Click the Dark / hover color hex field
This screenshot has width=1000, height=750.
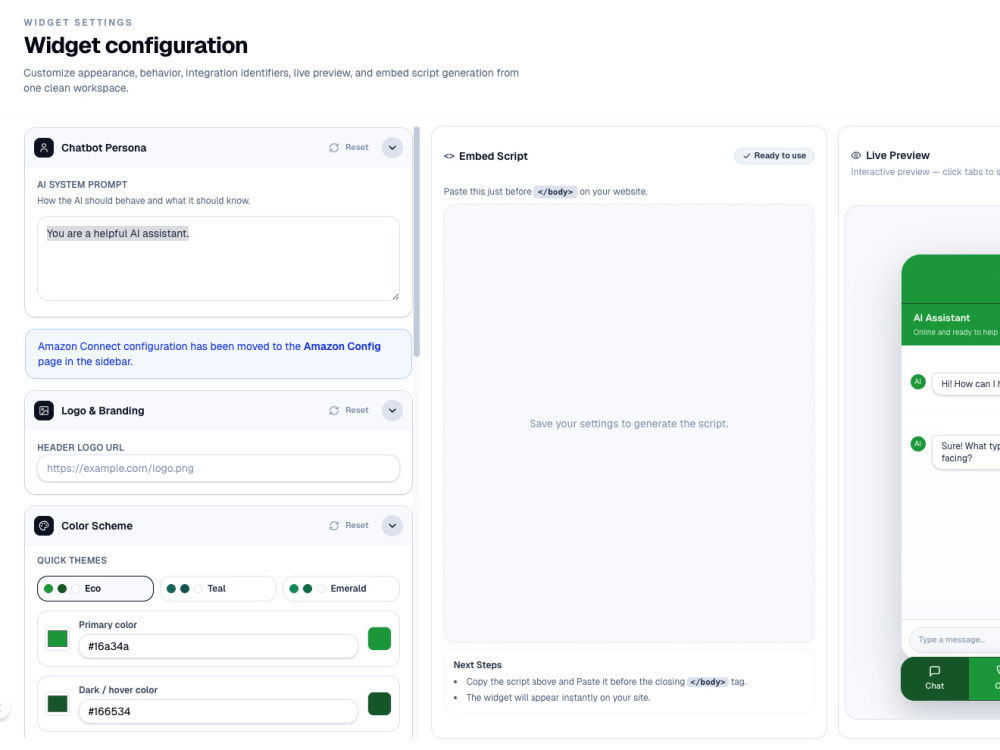218,711
